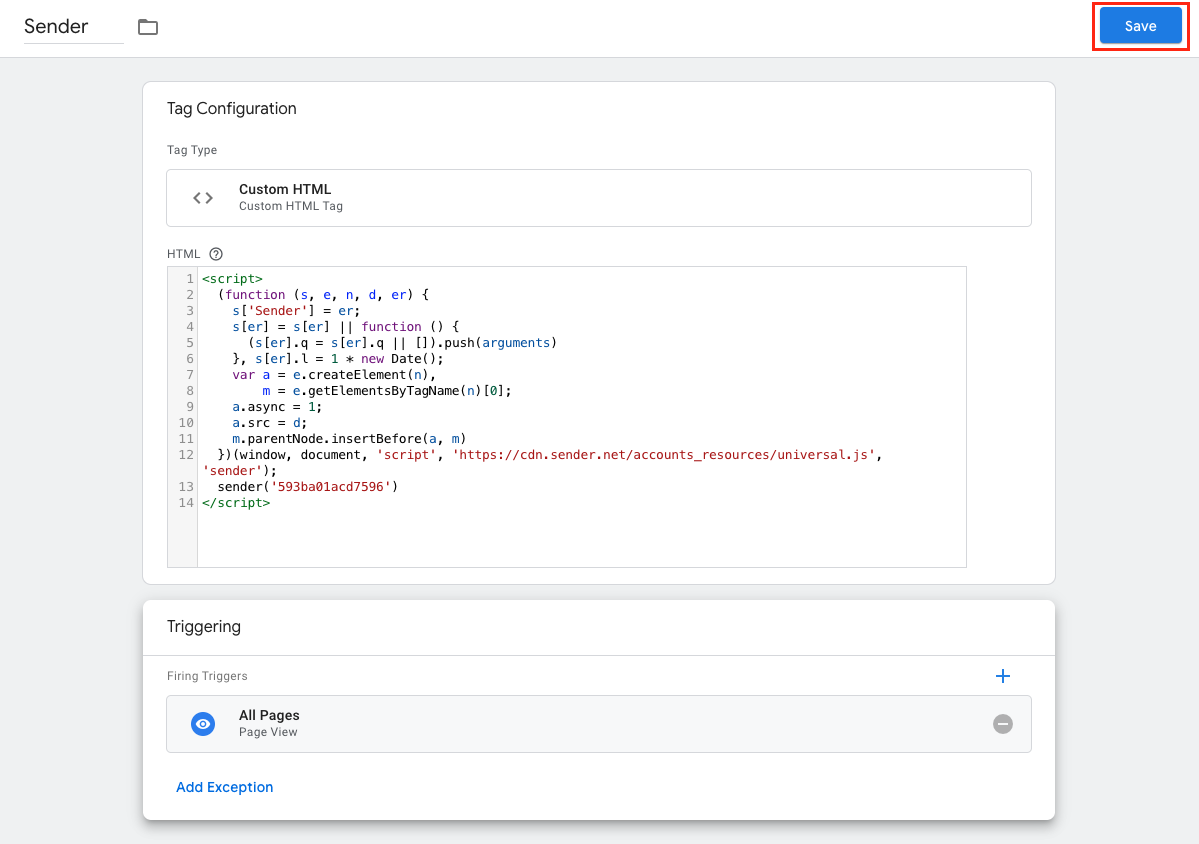The width and height of the screenshot is (1199, 844).
Task: Open the HTML help question mark icon
Action: (215, 254)
